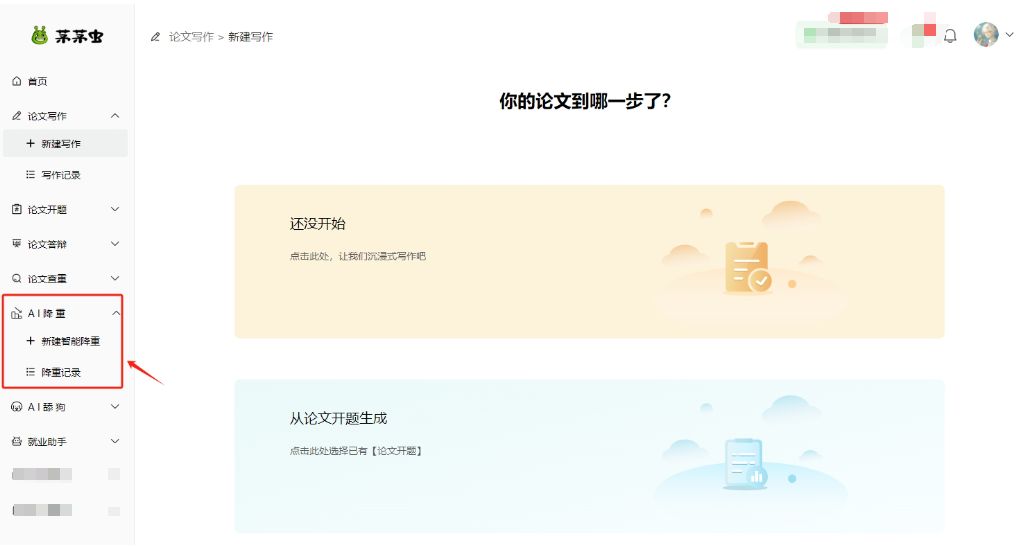1032x546 pixels.
Task: Expand the AI舔狗 chevron
Action: [115, 407]
